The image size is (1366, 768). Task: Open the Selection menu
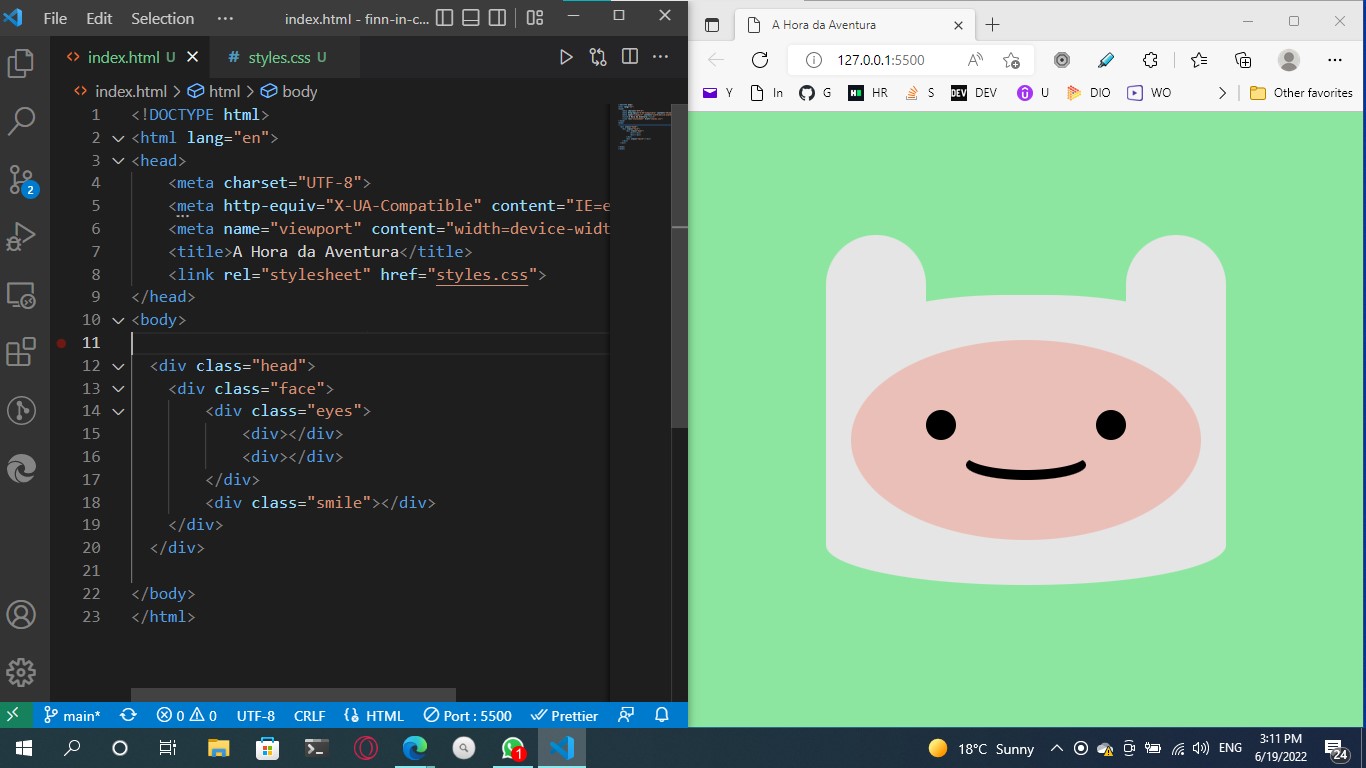tap(162, 18)
